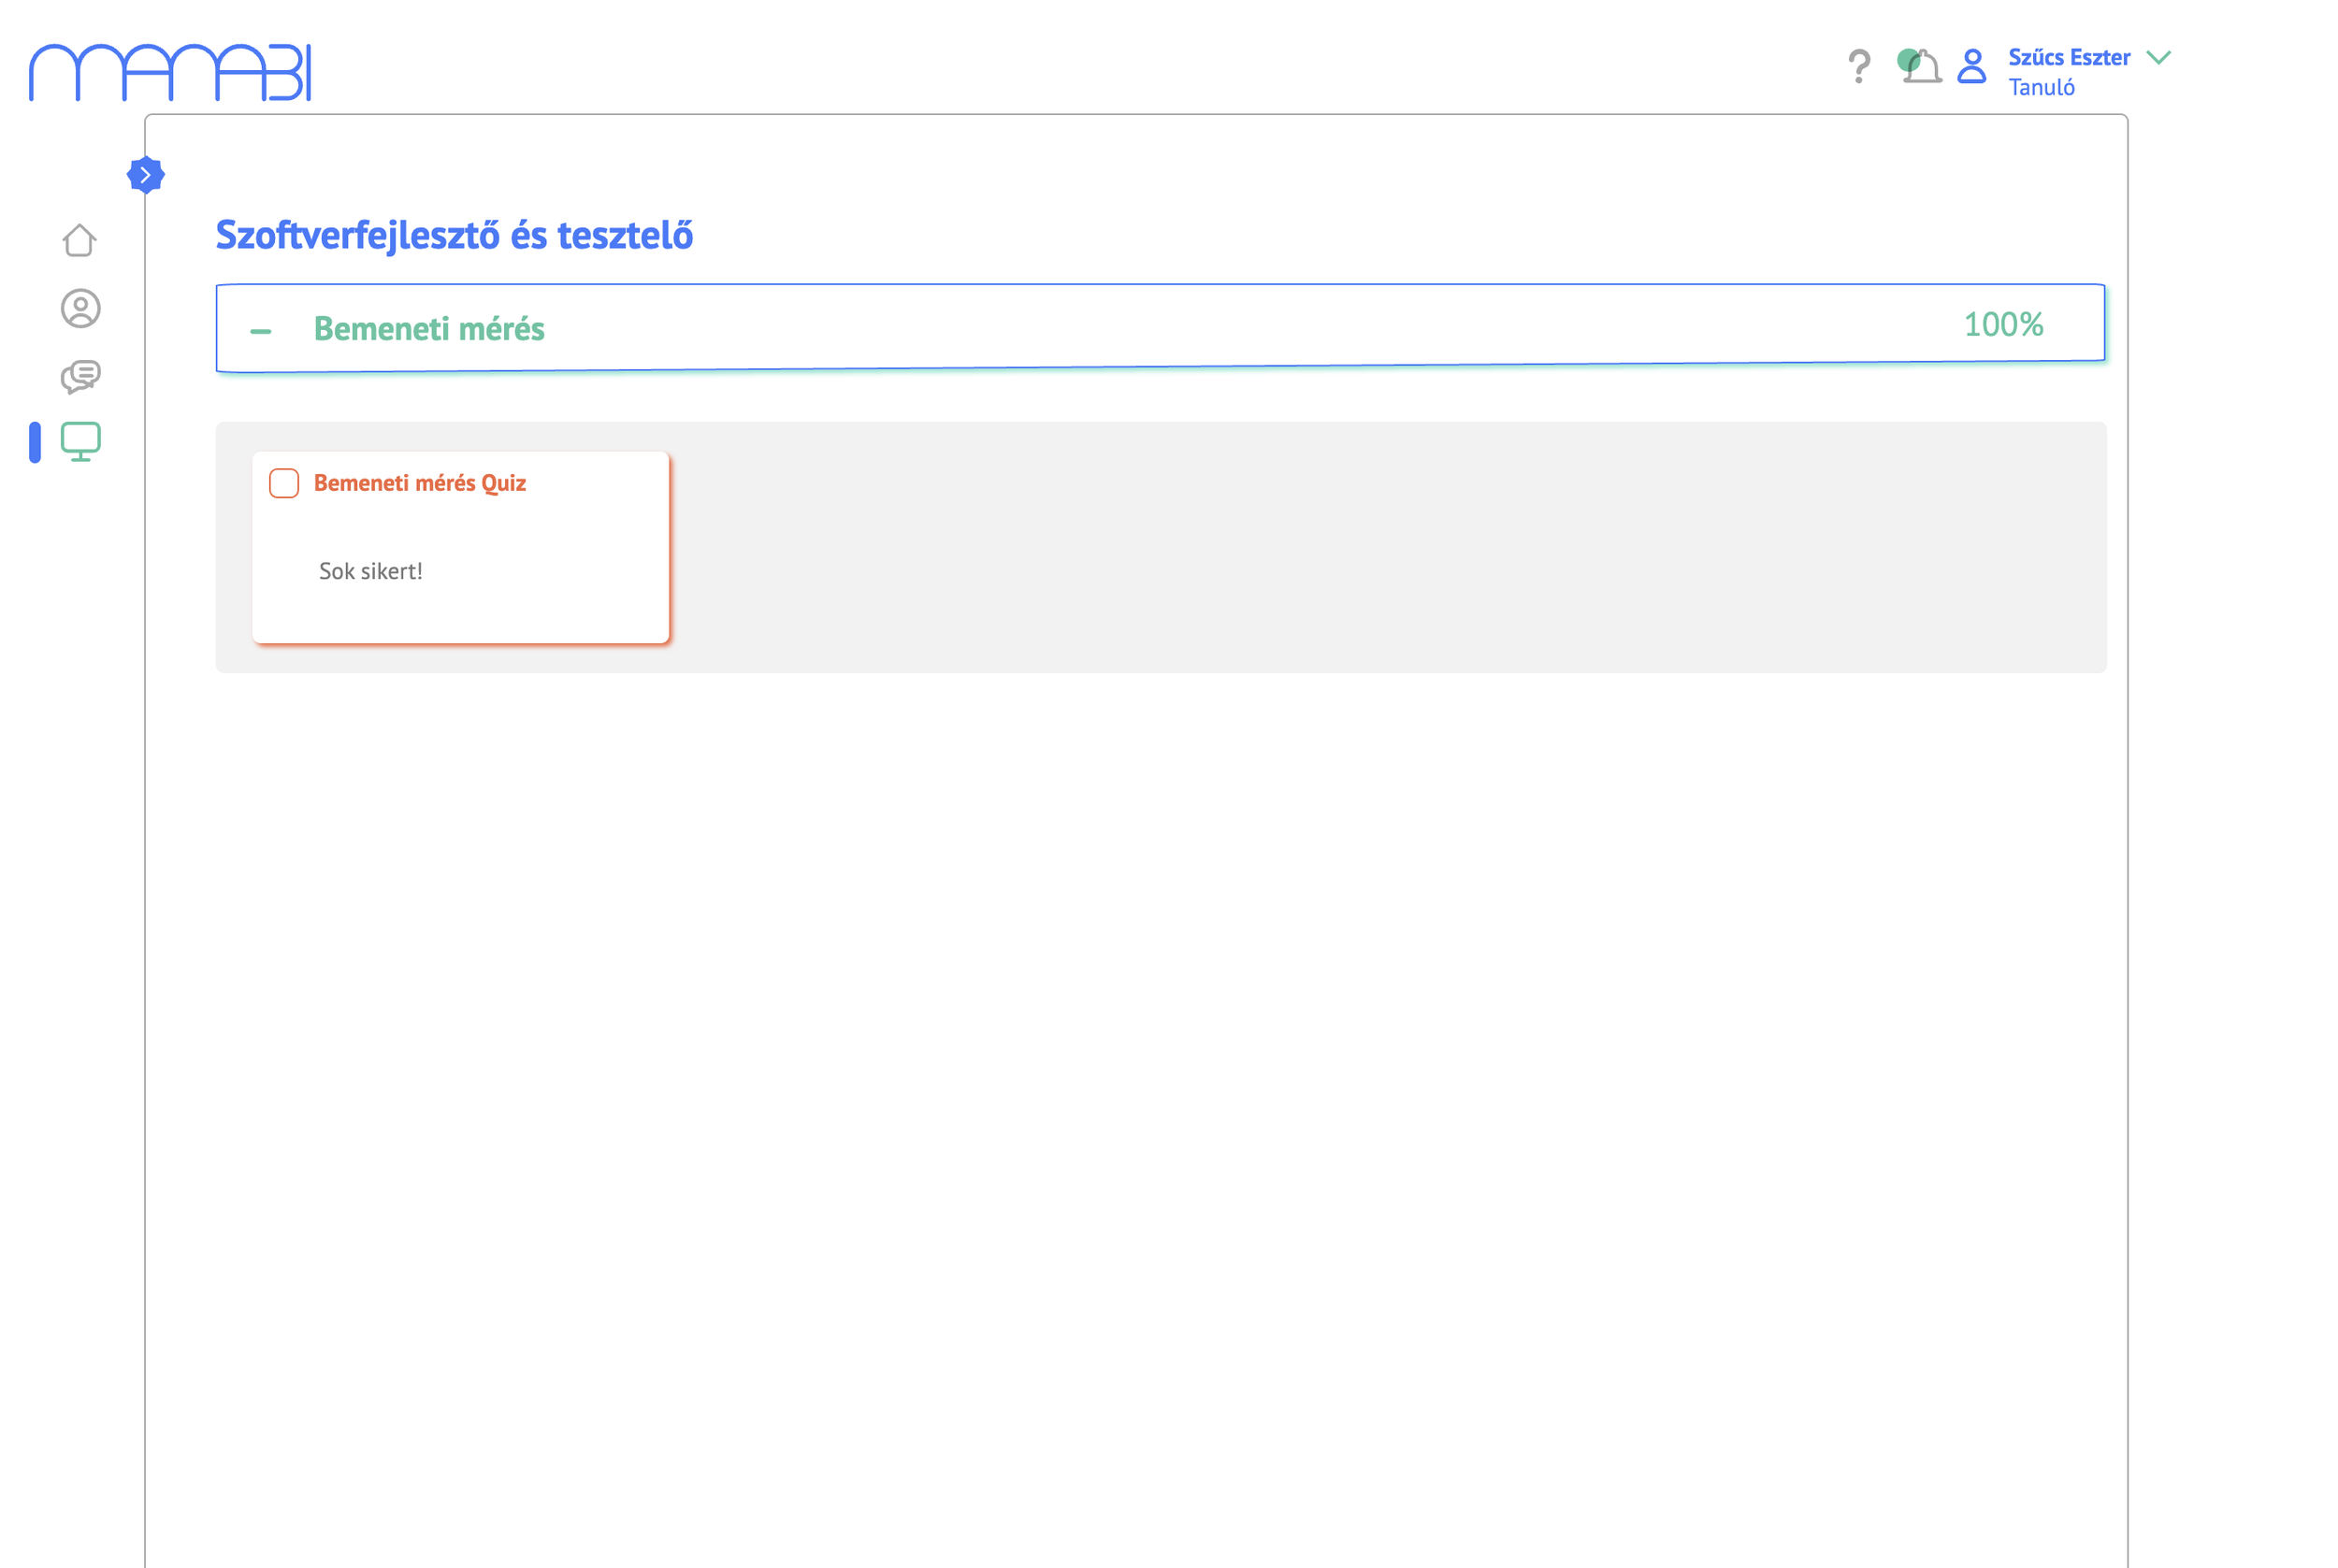Select the courses monitor icon in the sidebar

pyautogui.click(x=80, y=443)
